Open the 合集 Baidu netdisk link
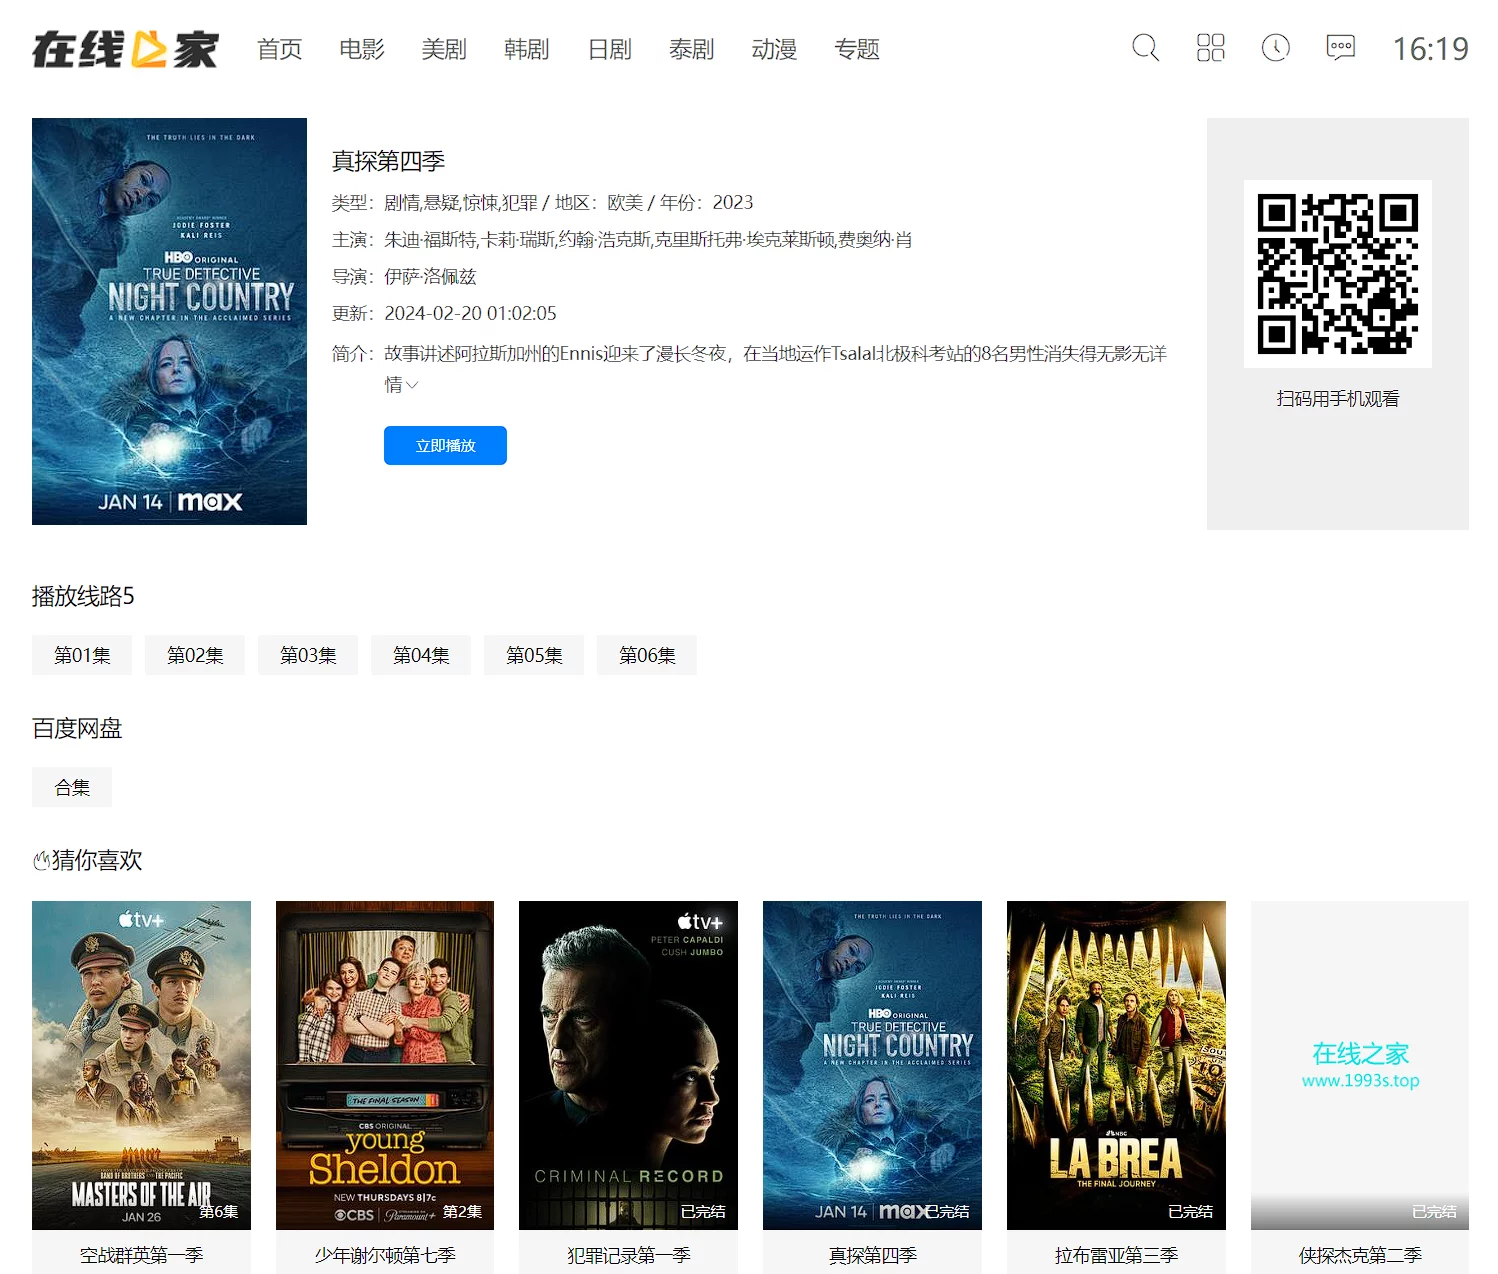Viewport: 1498px width, 1274px height. pyautogui.click(x=72, y=787)
